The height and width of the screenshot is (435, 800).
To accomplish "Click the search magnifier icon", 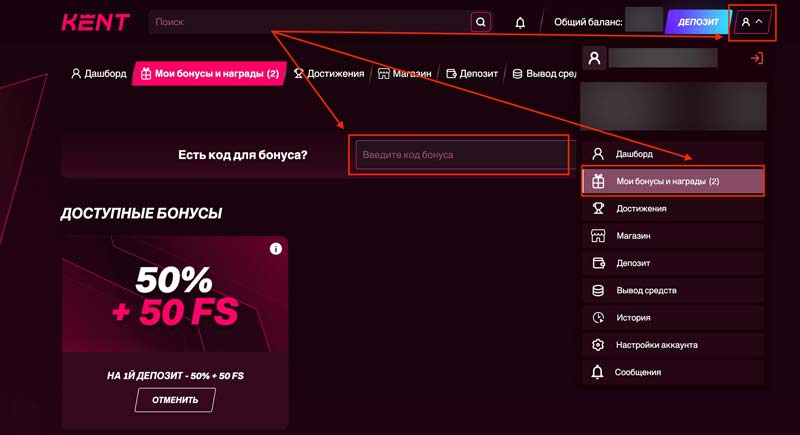I will 480,22.
